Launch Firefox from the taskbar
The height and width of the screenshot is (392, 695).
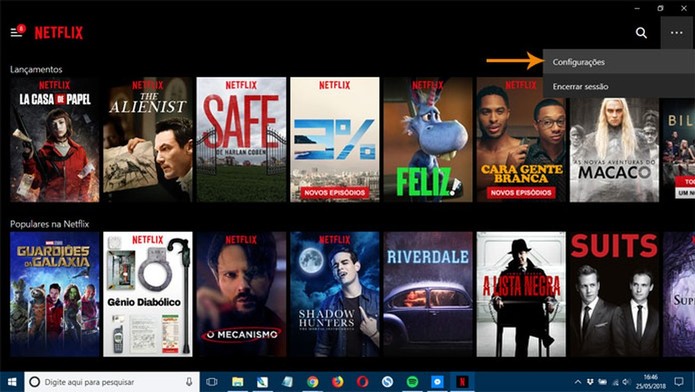pos(338,382)
